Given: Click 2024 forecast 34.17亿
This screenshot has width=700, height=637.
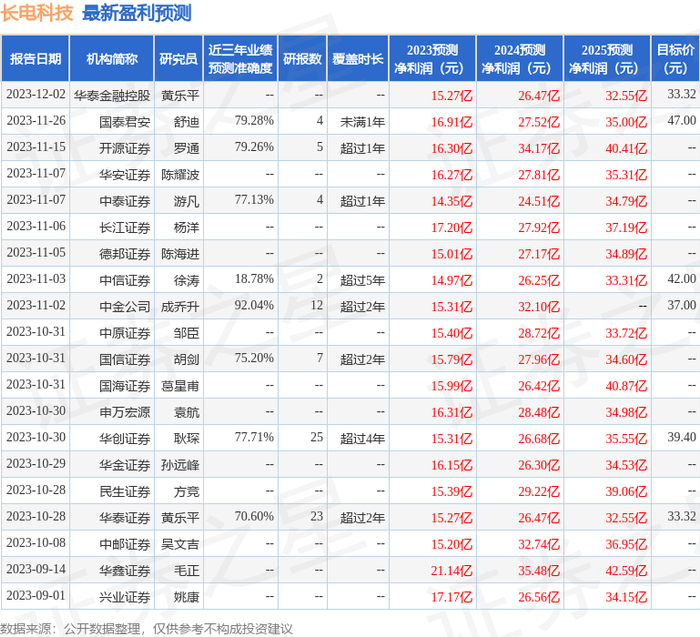Looking at the screenshot, I should [539, 148].
